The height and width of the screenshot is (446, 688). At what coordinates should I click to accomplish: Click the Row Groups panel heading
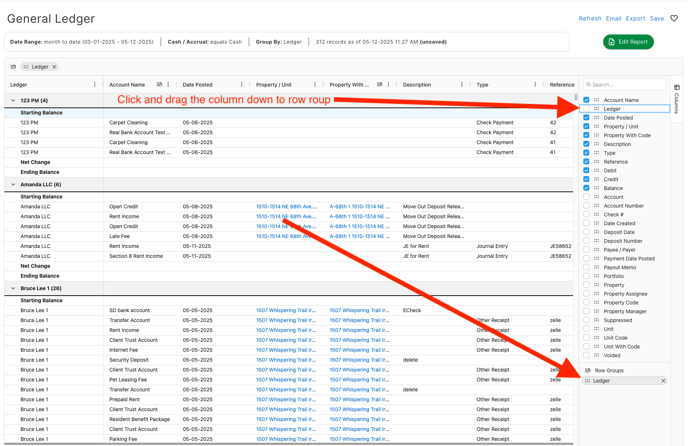click(x=609, y=370)
